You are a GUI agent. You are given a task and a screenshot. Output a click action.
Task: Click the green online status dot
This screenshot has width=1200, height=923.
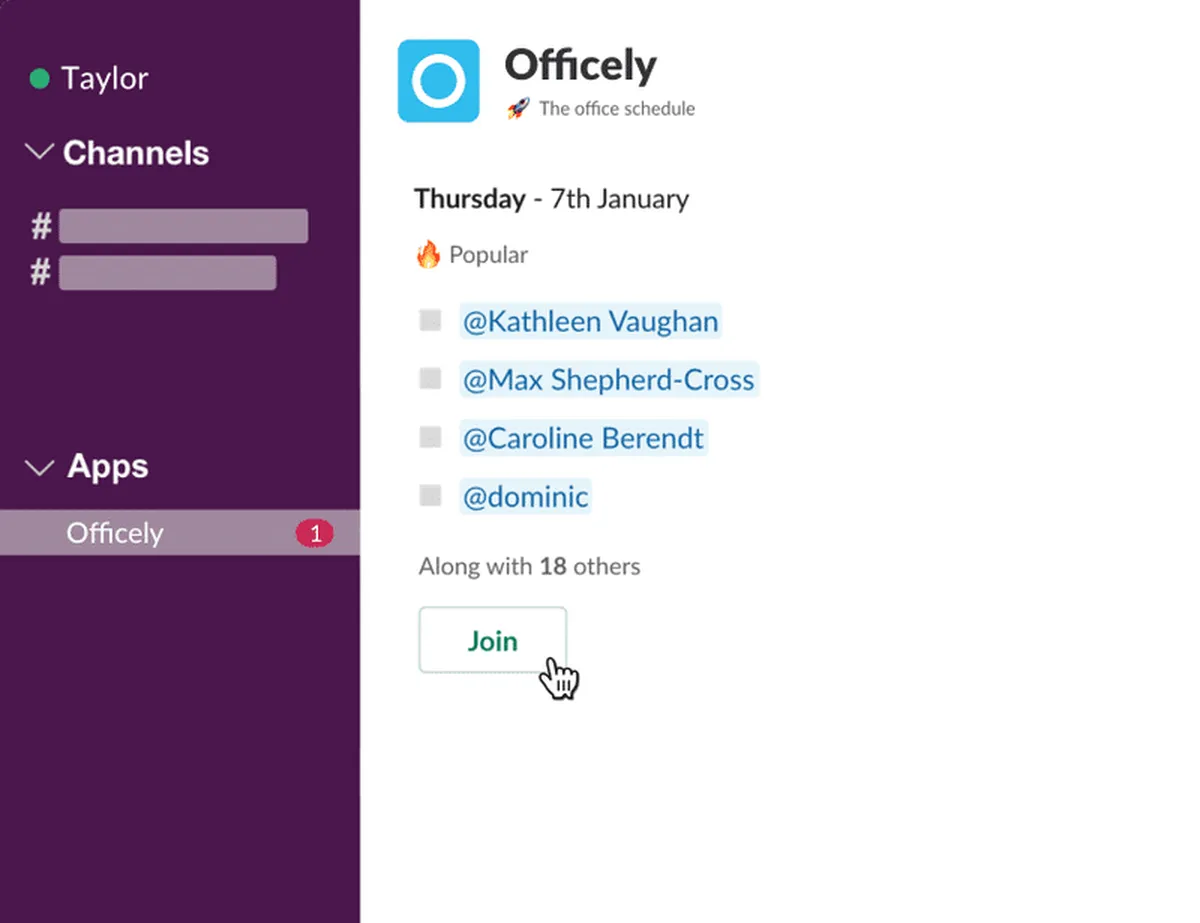click(x=40, y=79)
